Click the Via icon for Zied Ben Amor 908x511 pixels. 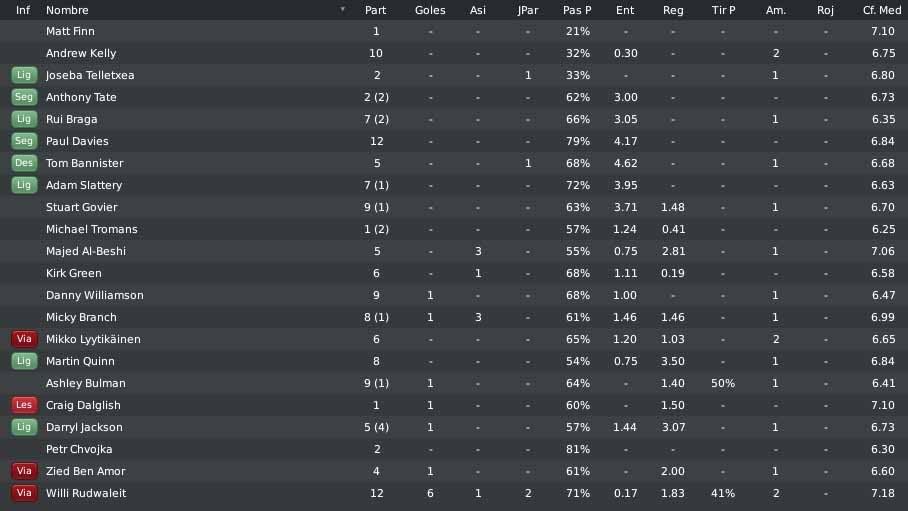24,472
